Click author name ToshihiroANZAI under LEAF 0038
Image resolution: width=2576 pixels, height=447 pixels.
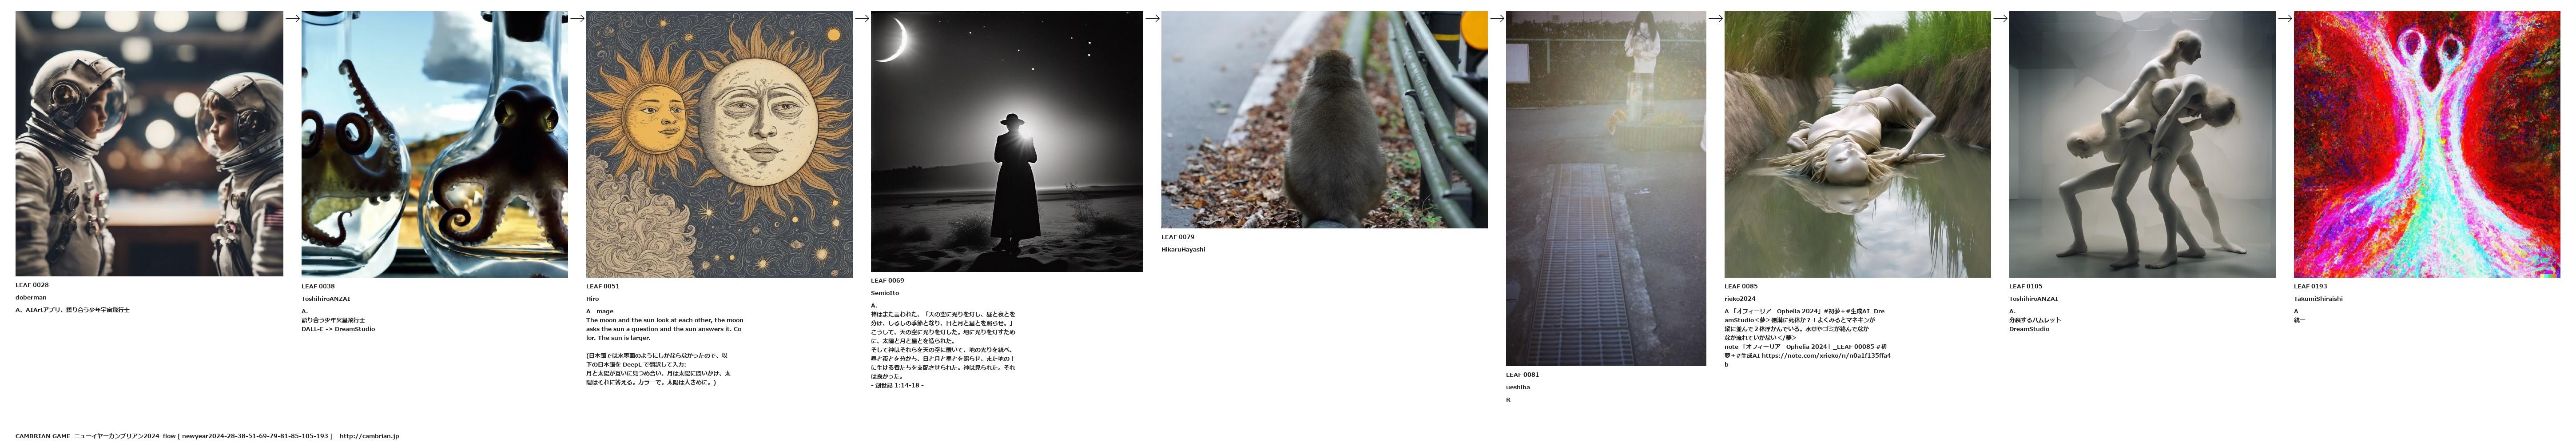pos(326,299)
